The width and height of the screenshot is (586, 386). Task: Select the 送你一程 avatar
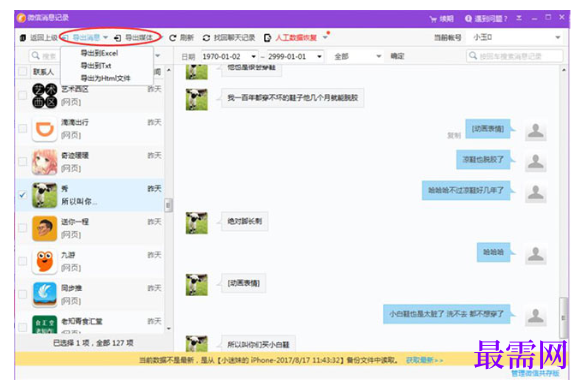[44, 228]
